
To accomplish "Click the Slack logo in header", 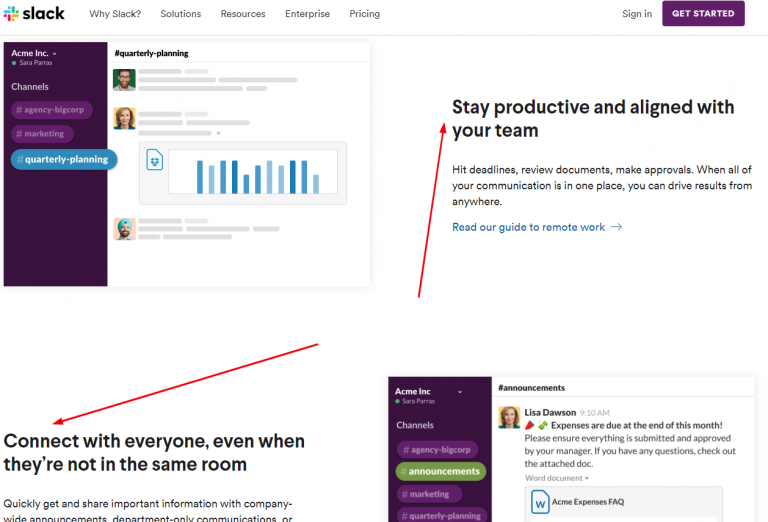I will click(x=34, y=14).
